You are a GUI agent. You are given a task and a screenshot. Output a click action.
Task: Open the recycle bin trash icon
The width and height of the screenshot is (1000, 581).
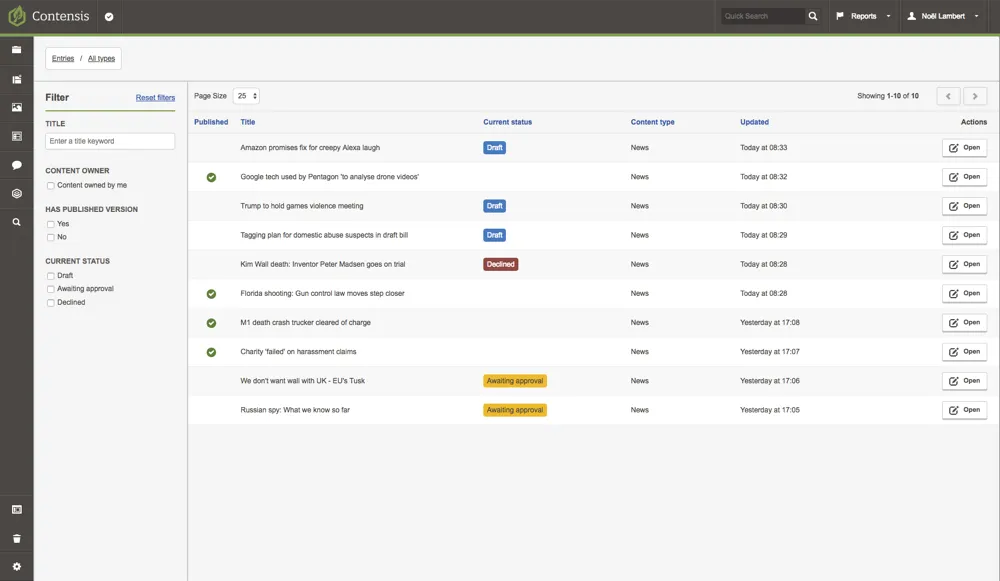coord(17,538)
